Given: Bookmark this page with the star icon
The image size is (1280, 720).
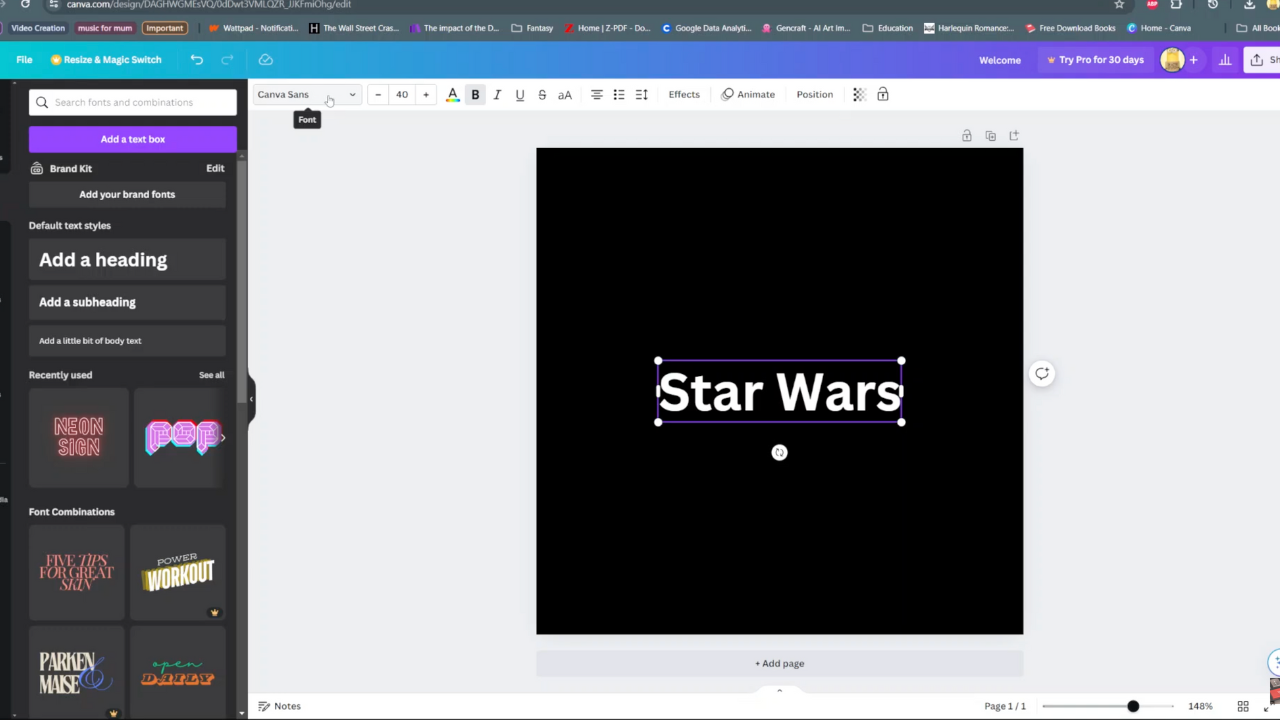Looking at the screenshot, I should tap(1119, 5).
